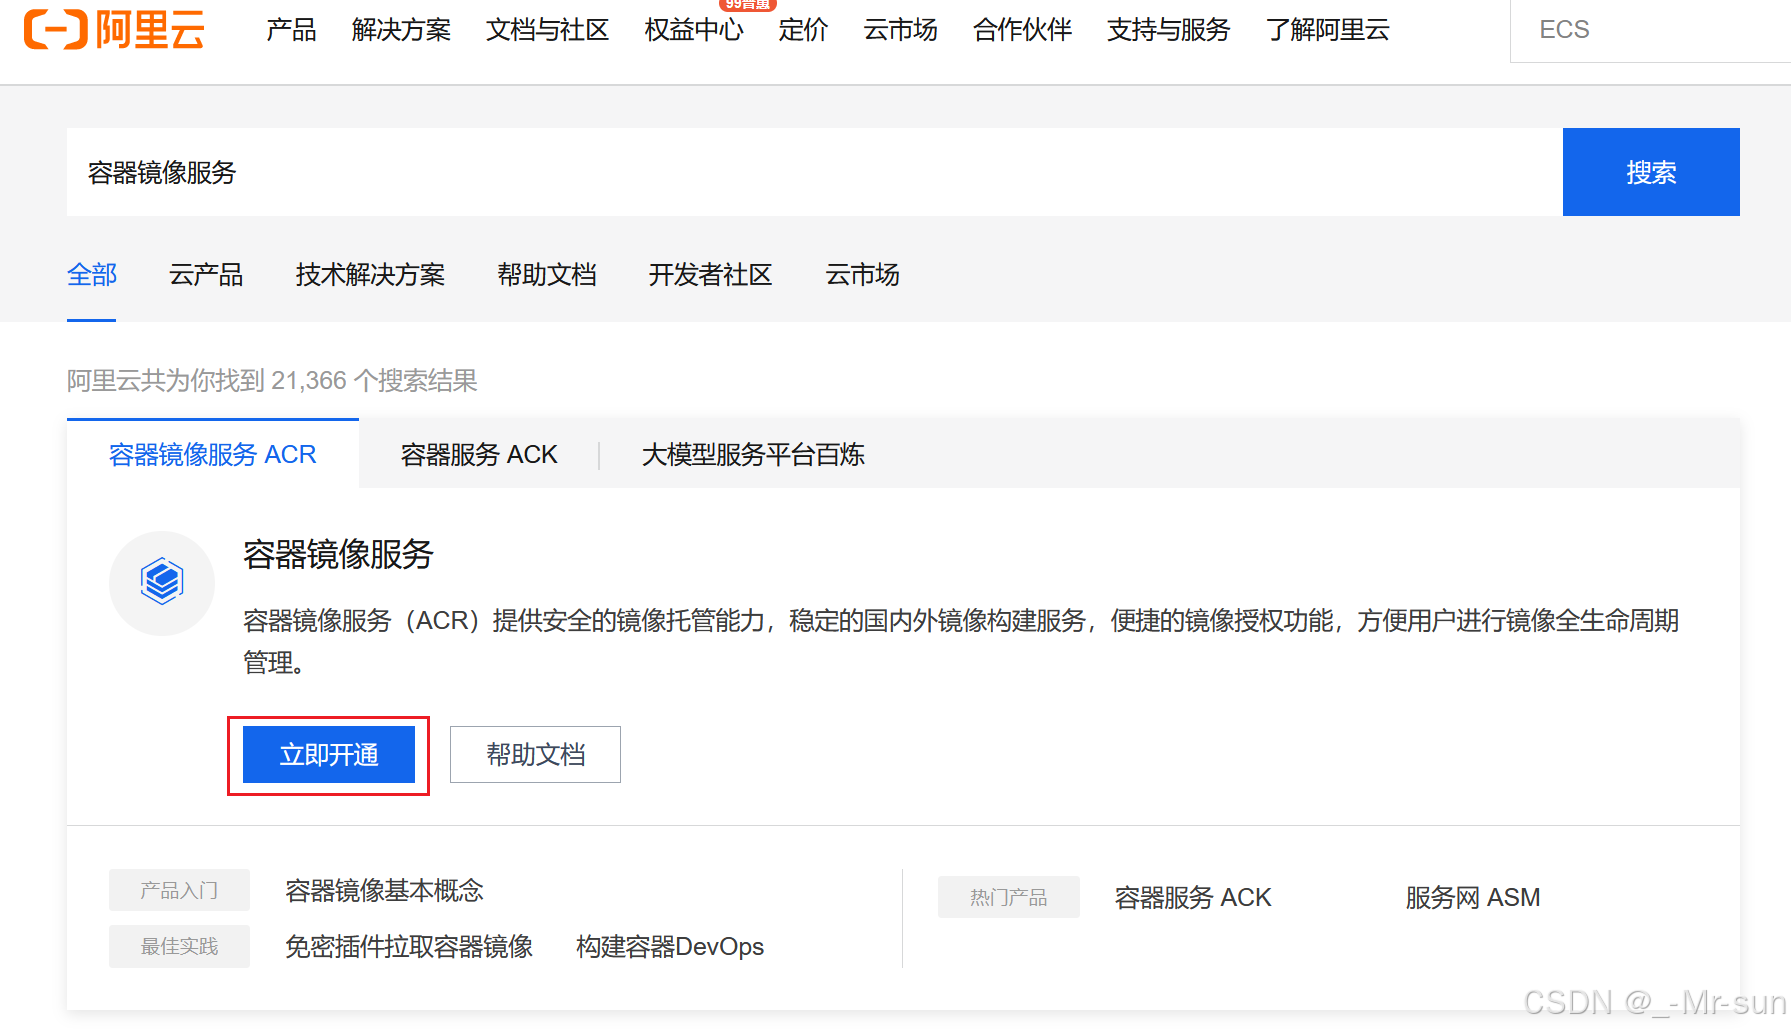This screenshot has width=1791, height=1032.
Task: Click the 产品入门 label
Action: click(179, 890)
